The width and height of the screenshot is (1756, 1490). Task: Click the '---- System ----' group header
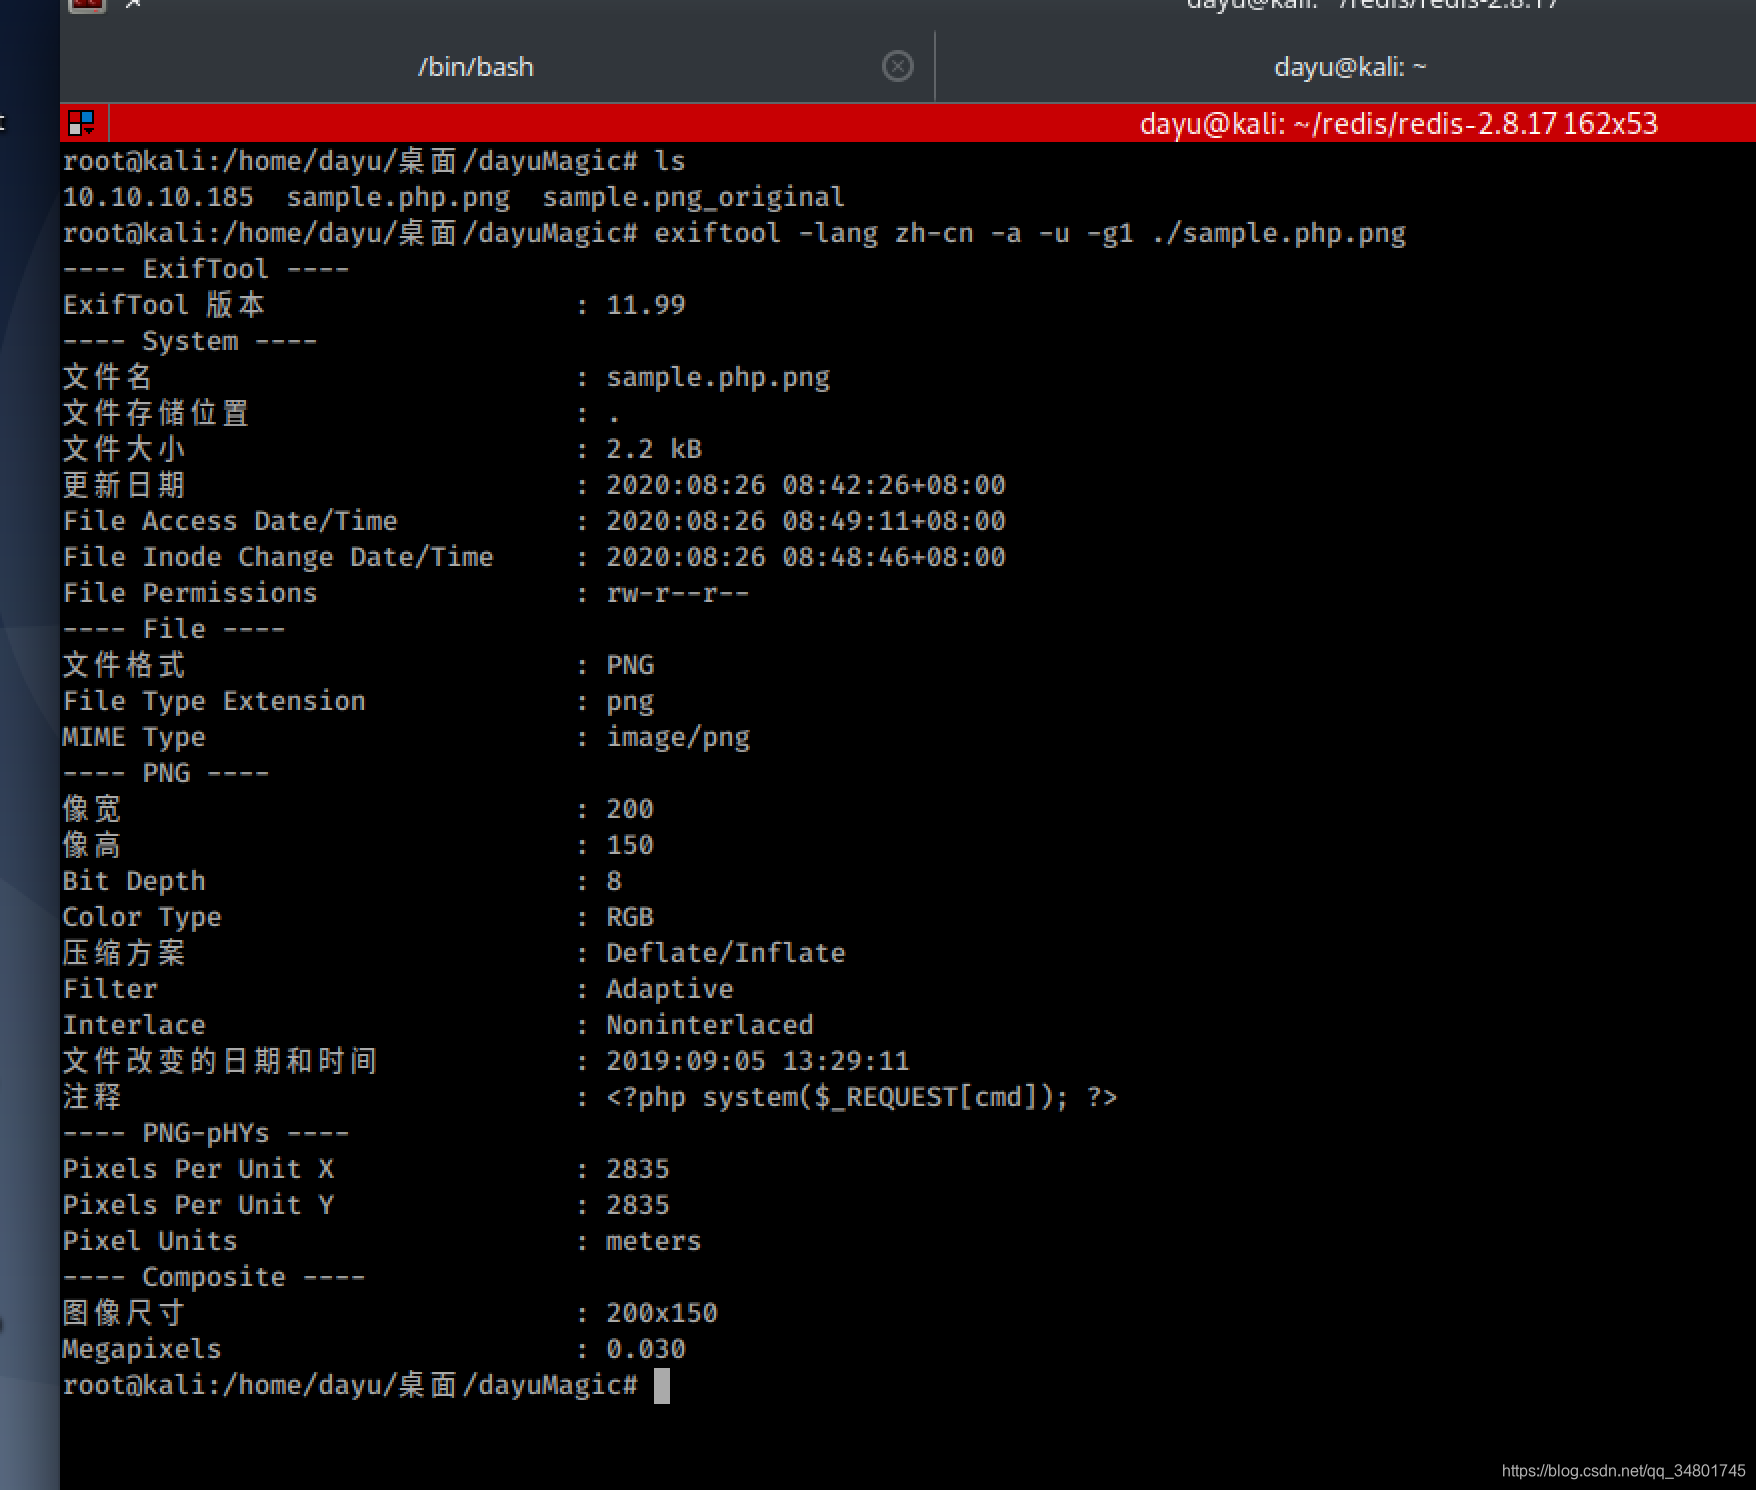point(190,341)
